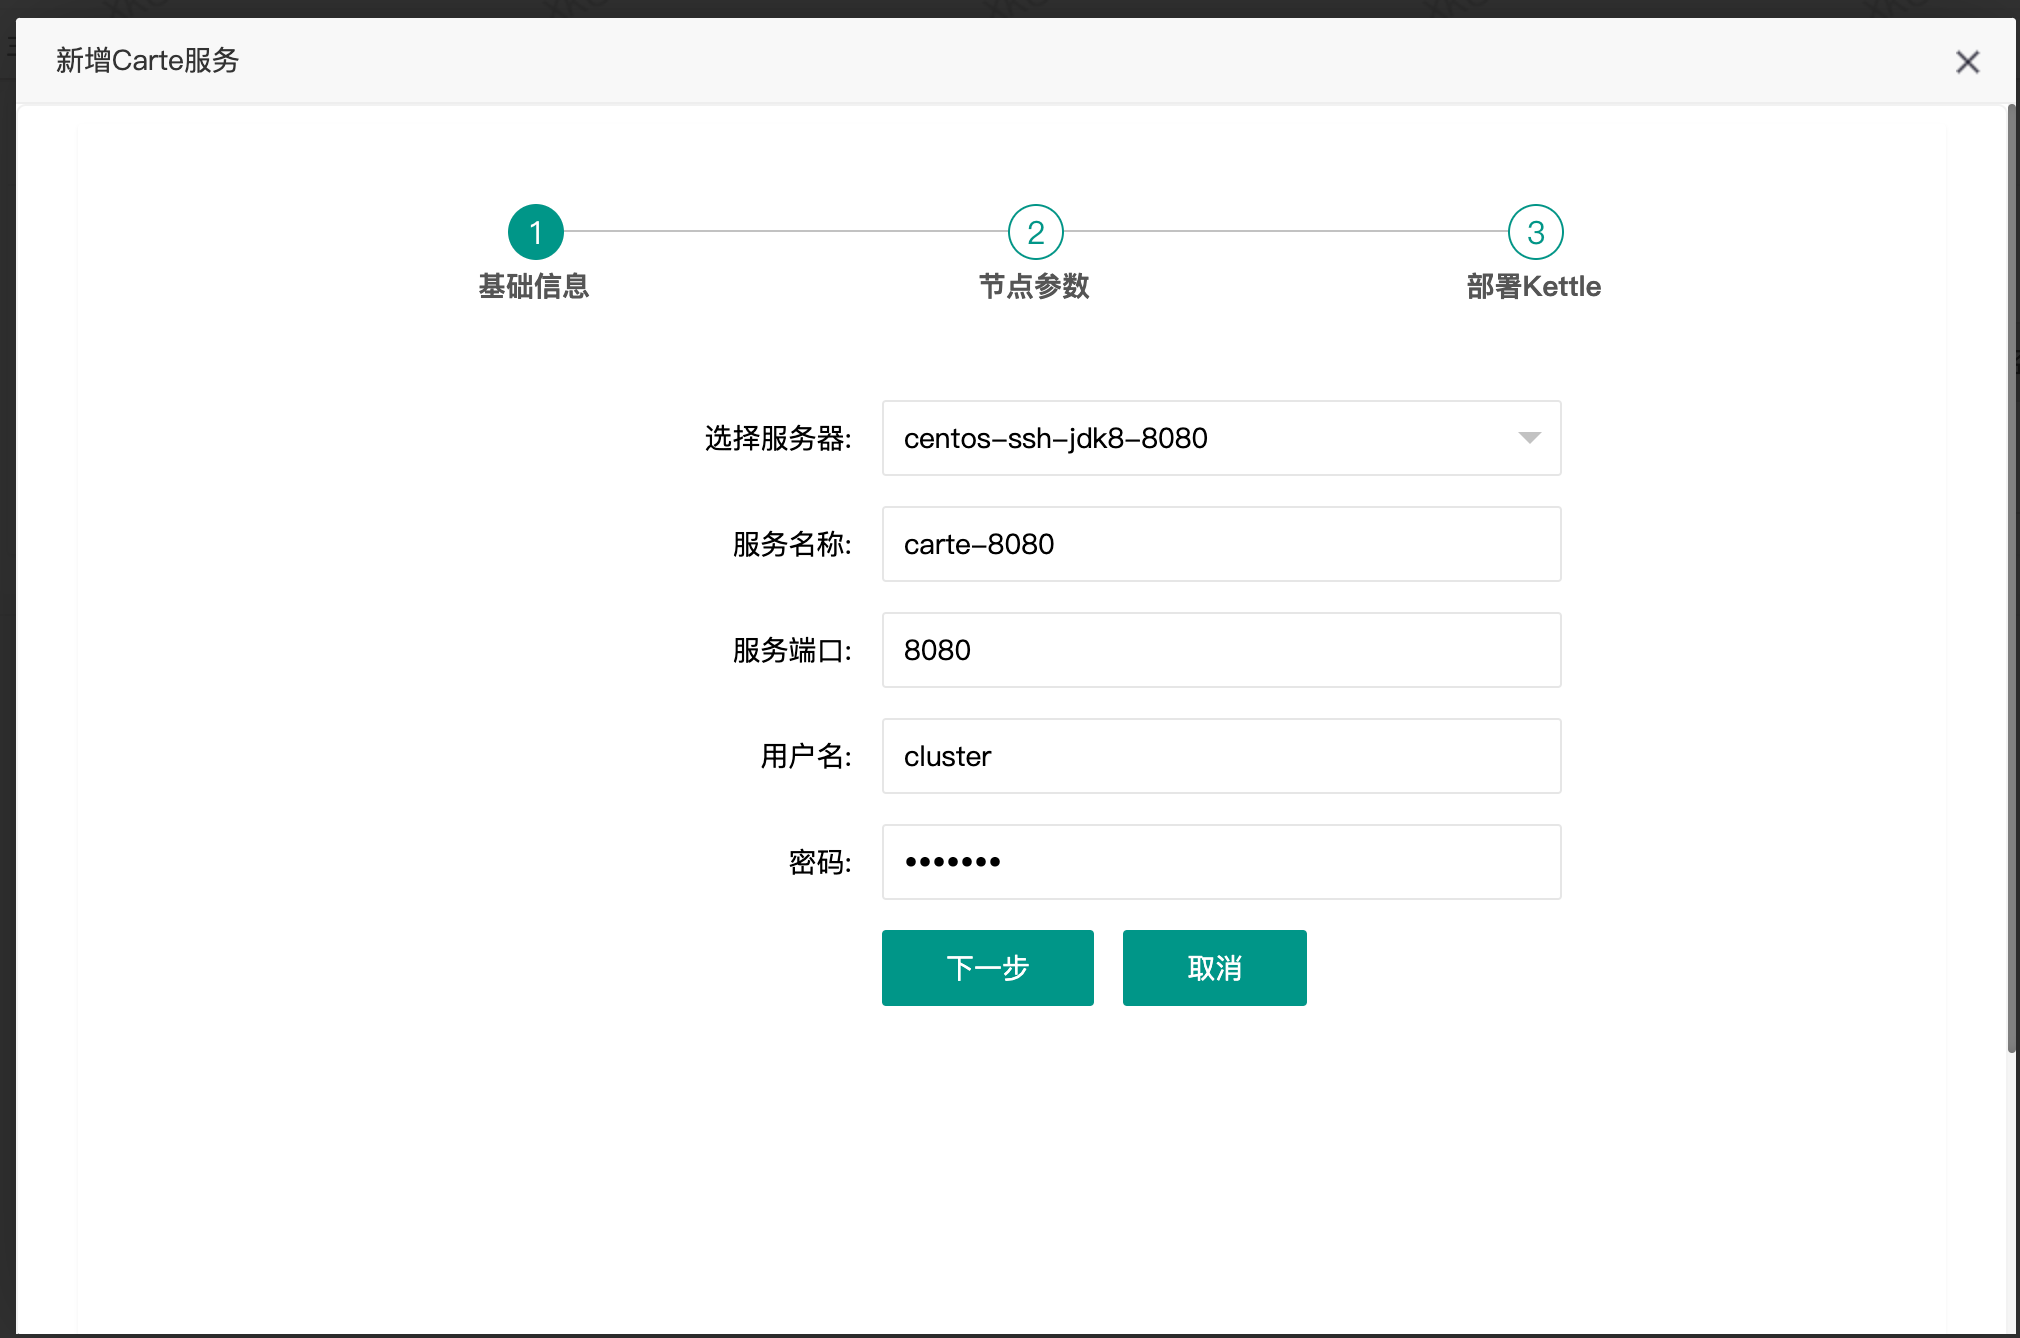Click step 1 circle for 基础信息
The width and height of the screenshot is (2020, 1338).
point(535,231)
